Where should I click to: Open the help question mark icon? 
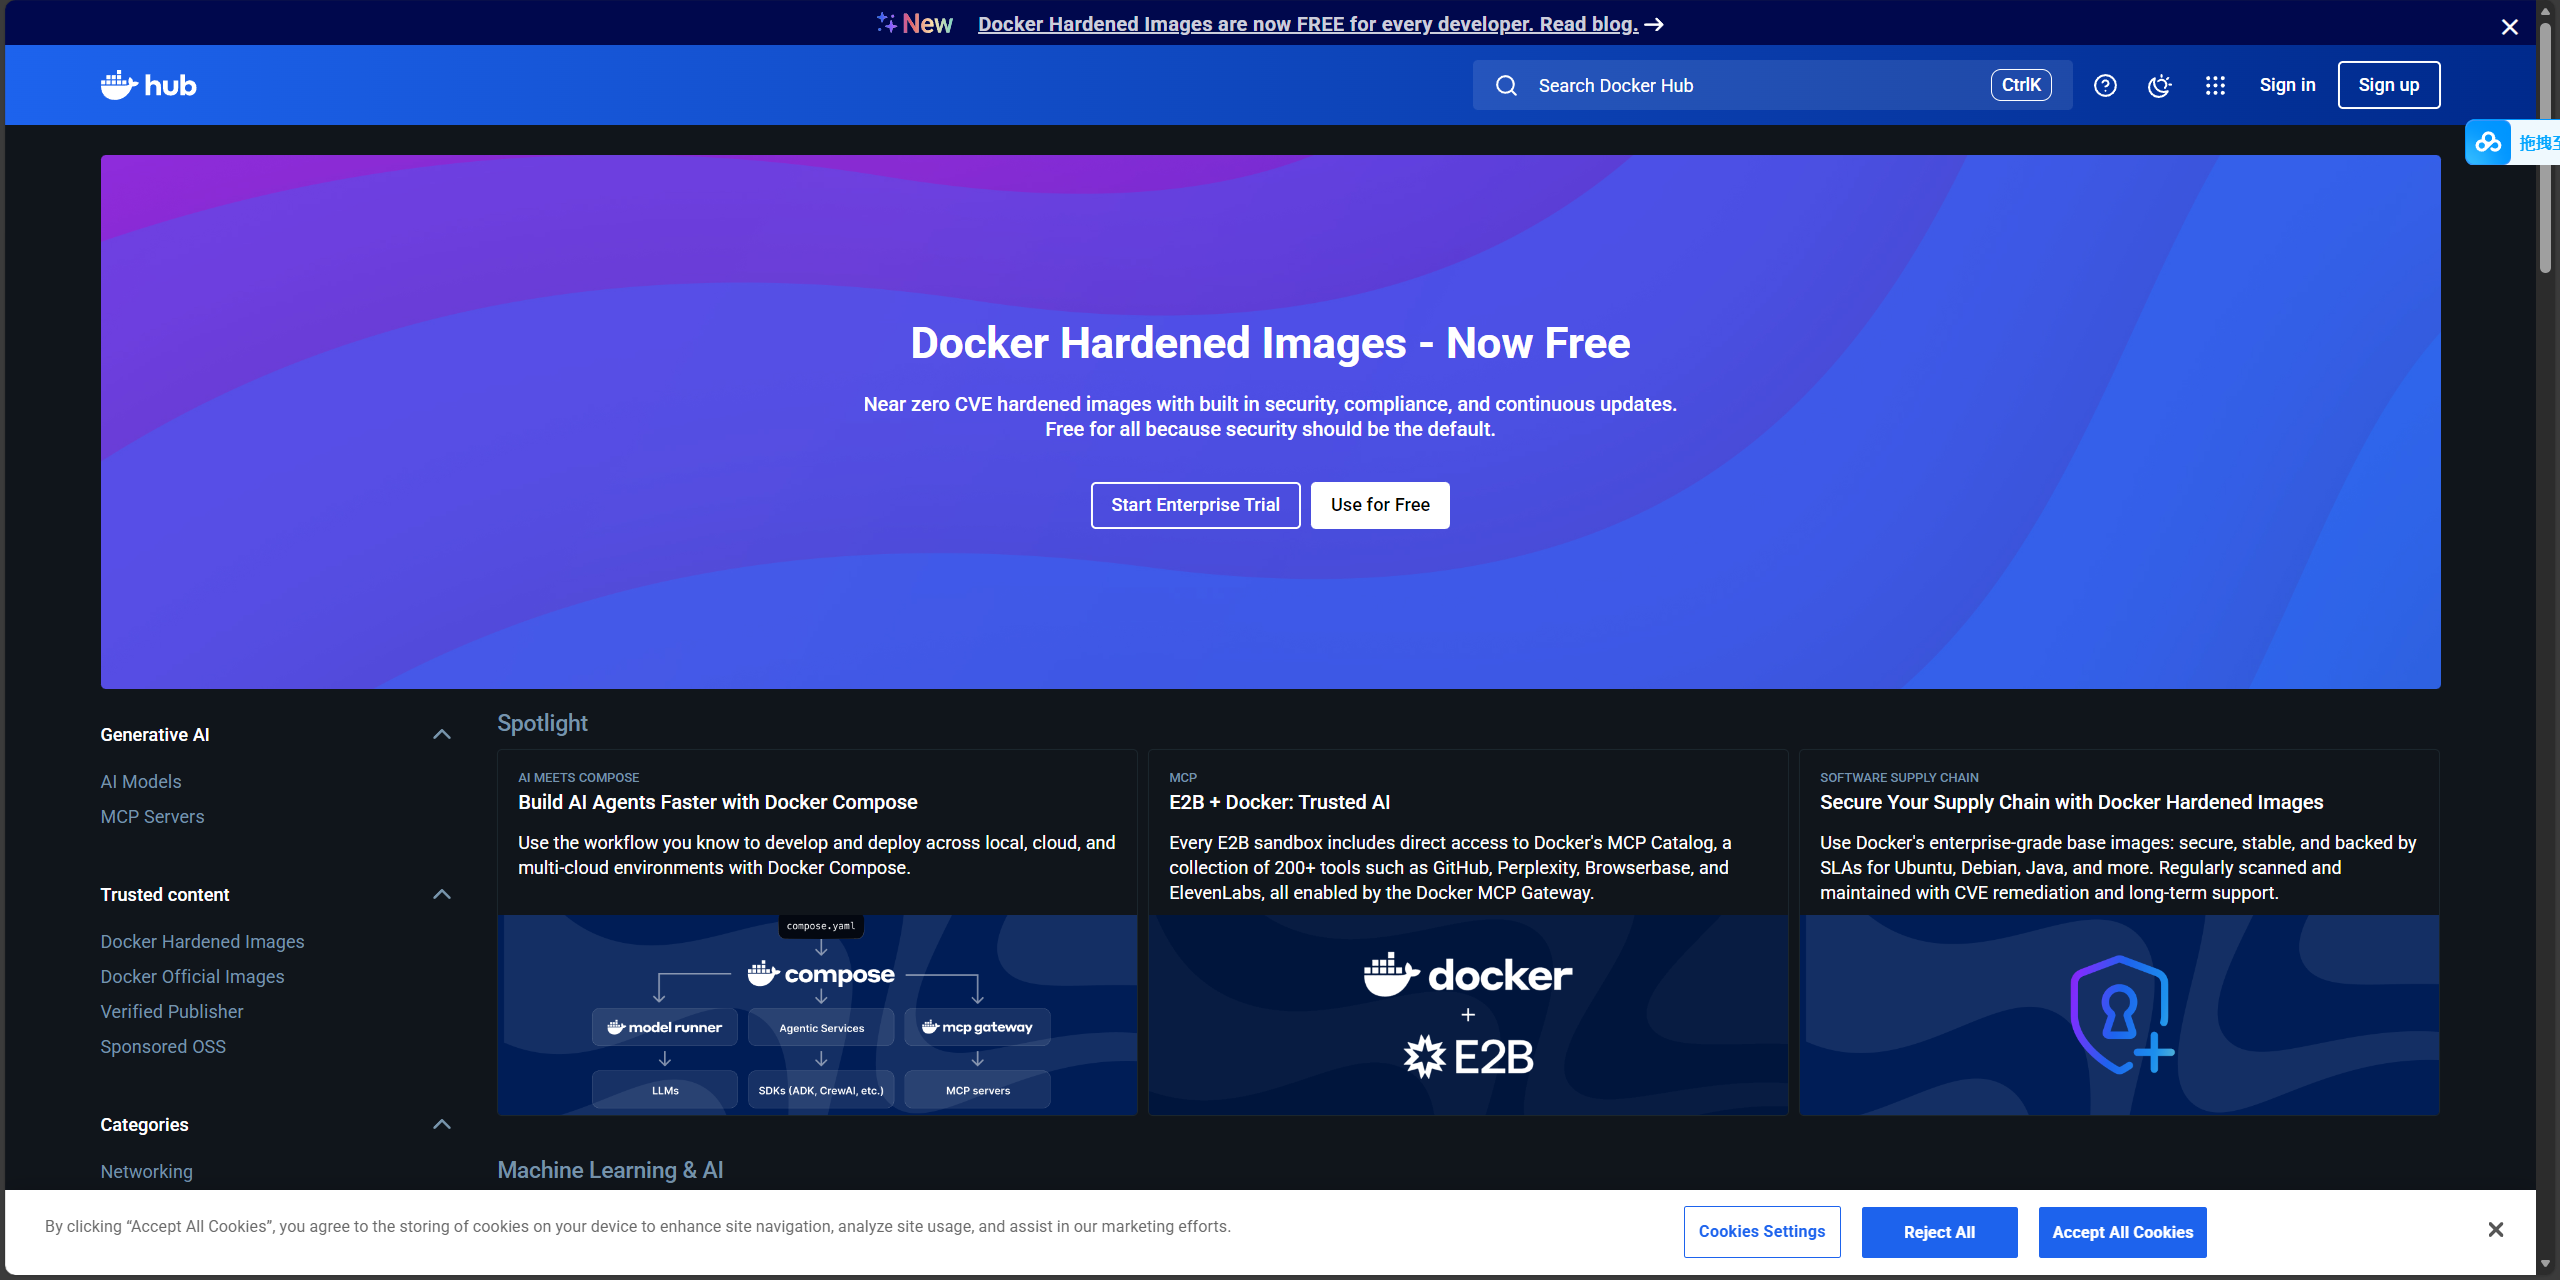coord(2105,85)
